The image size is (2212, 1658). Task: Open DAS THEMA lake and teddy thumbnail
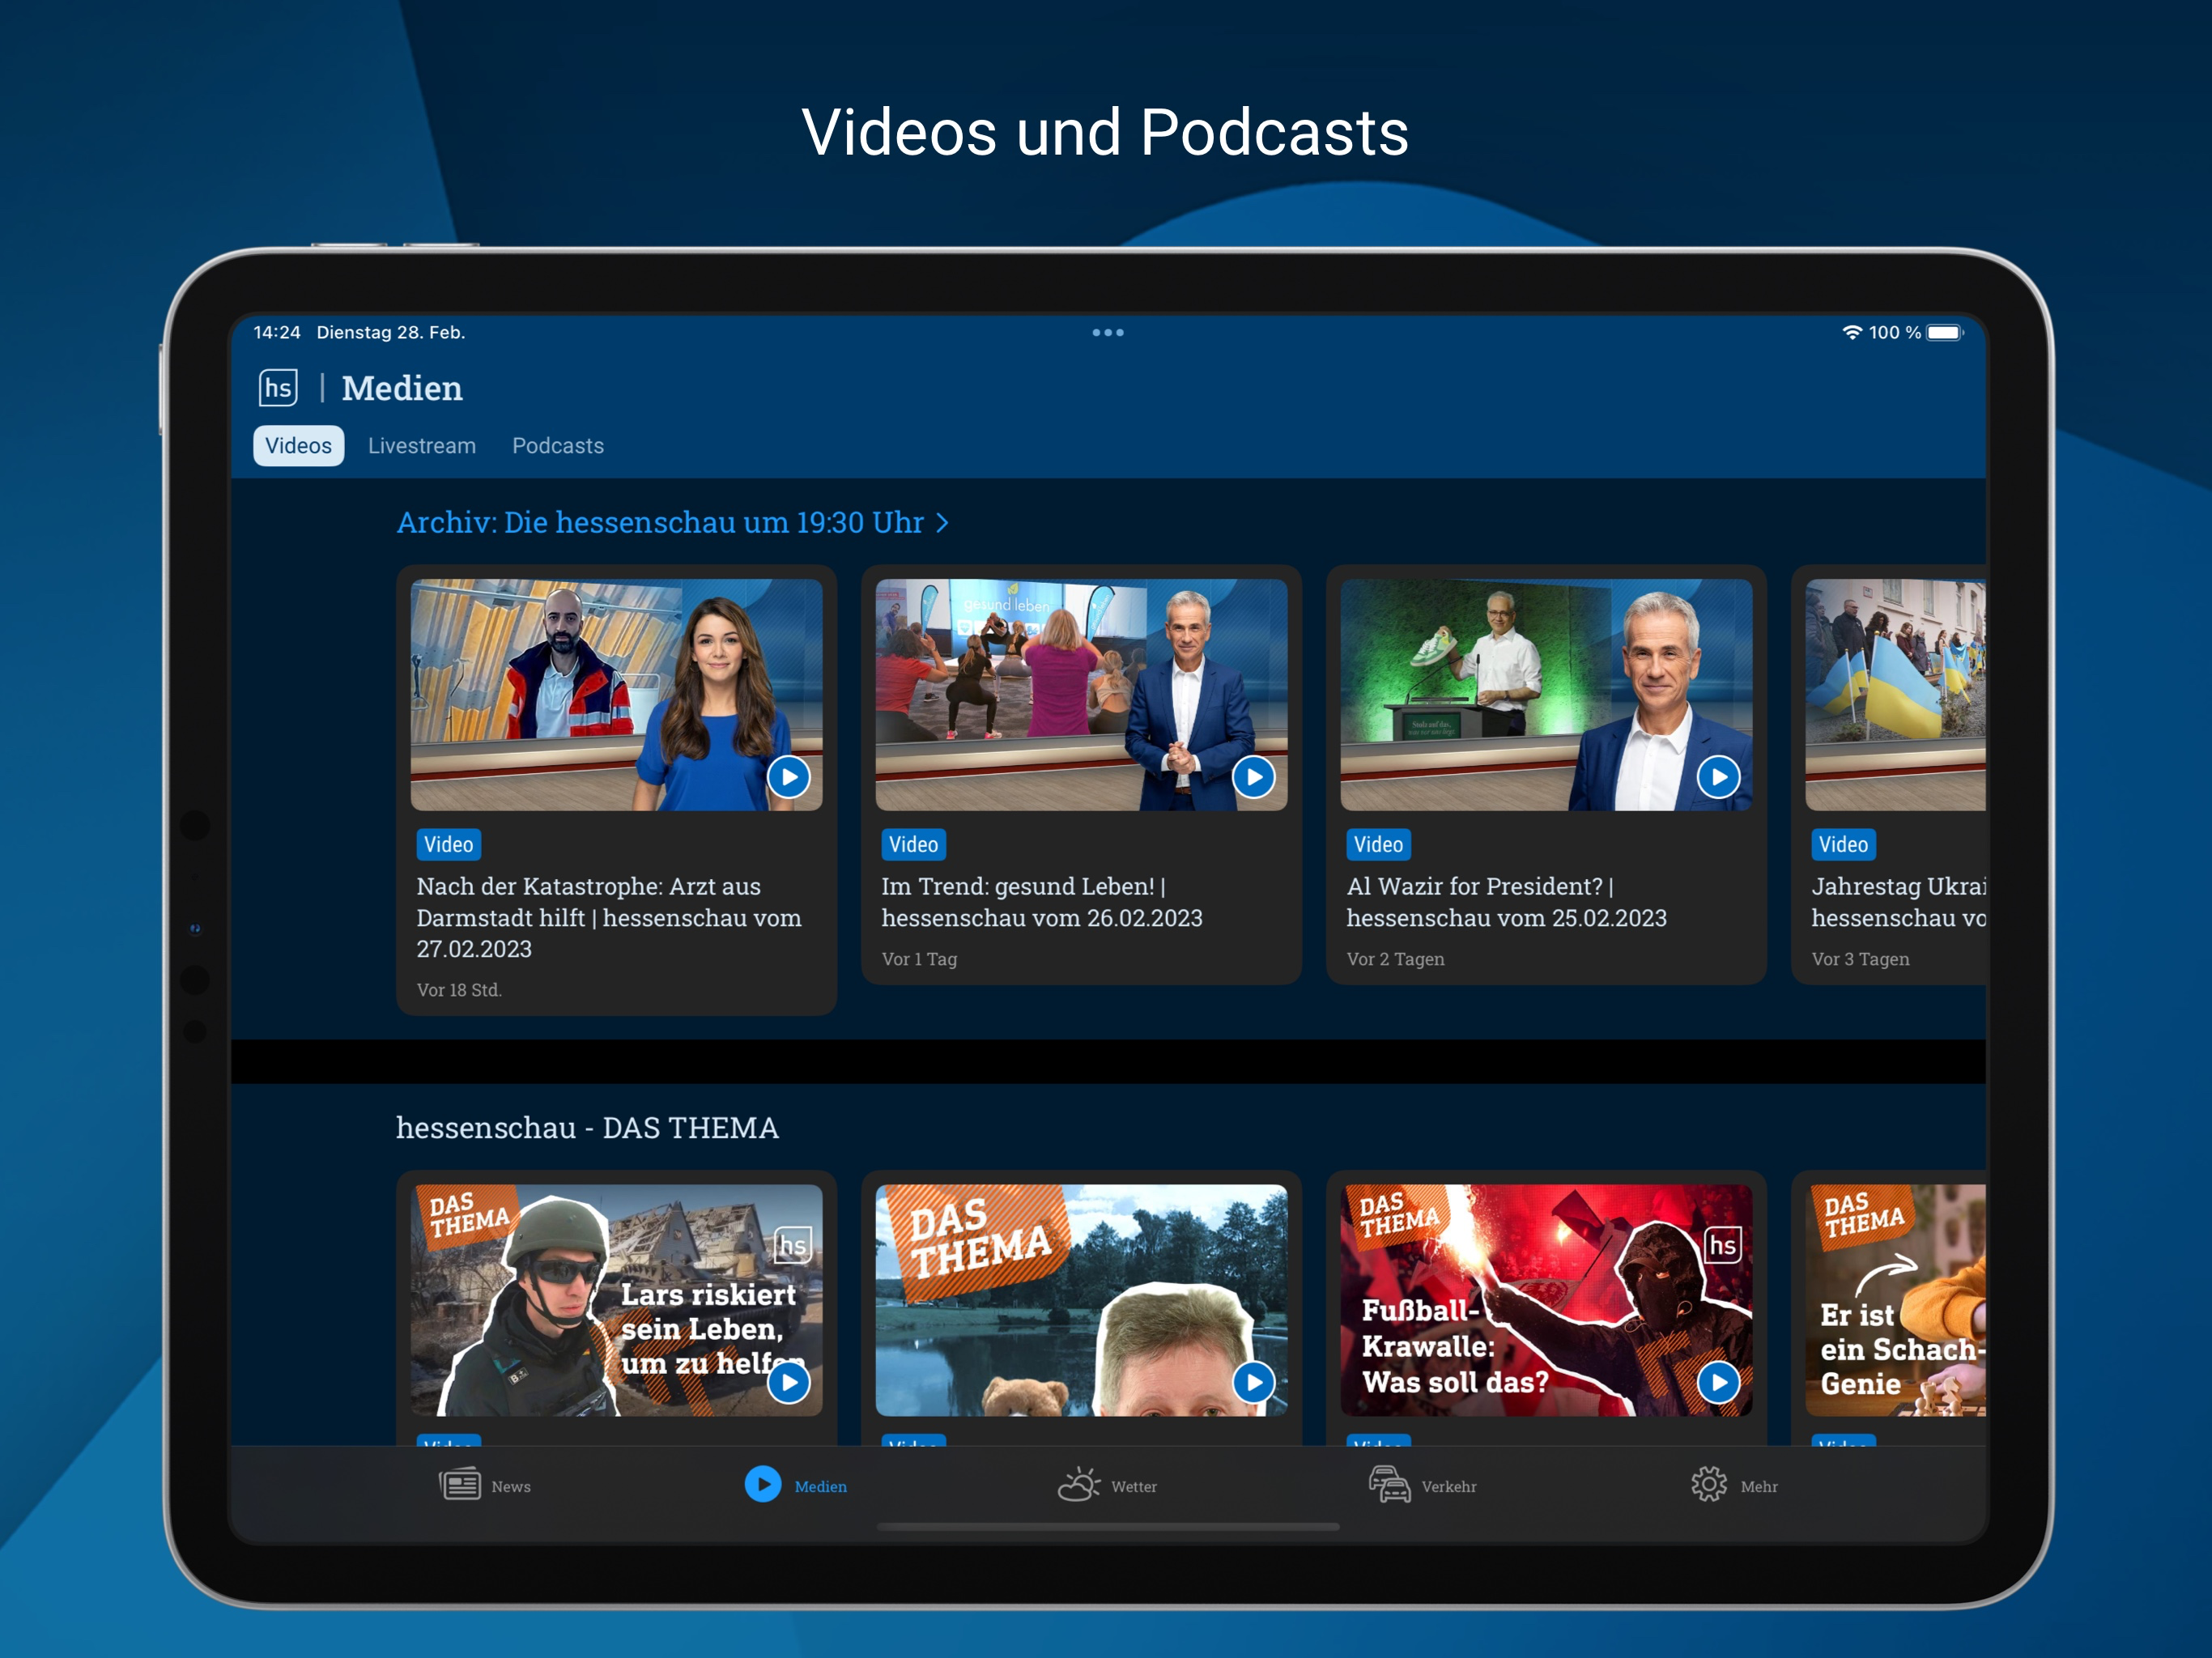tap(1081, 1300)
